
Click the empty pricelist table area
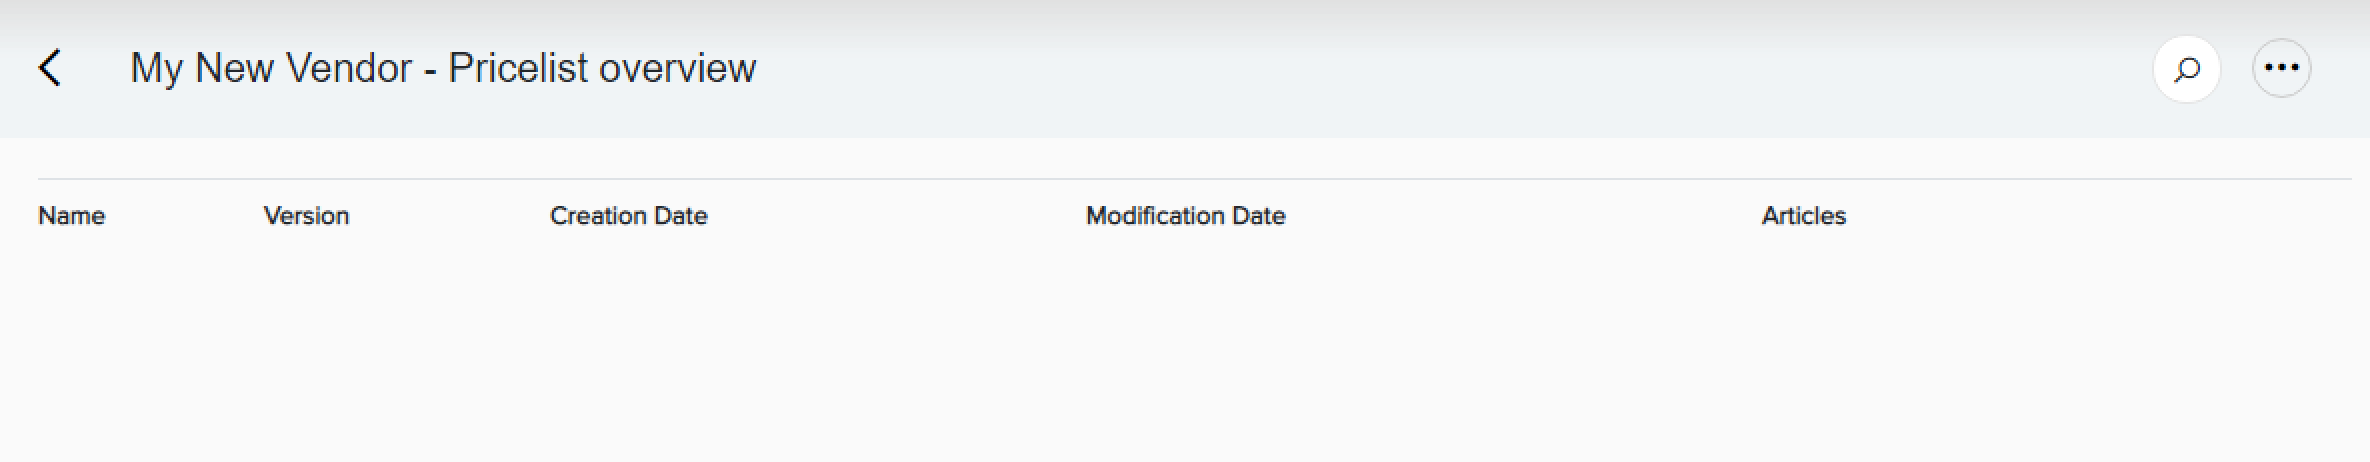(x=1194, y=350)
